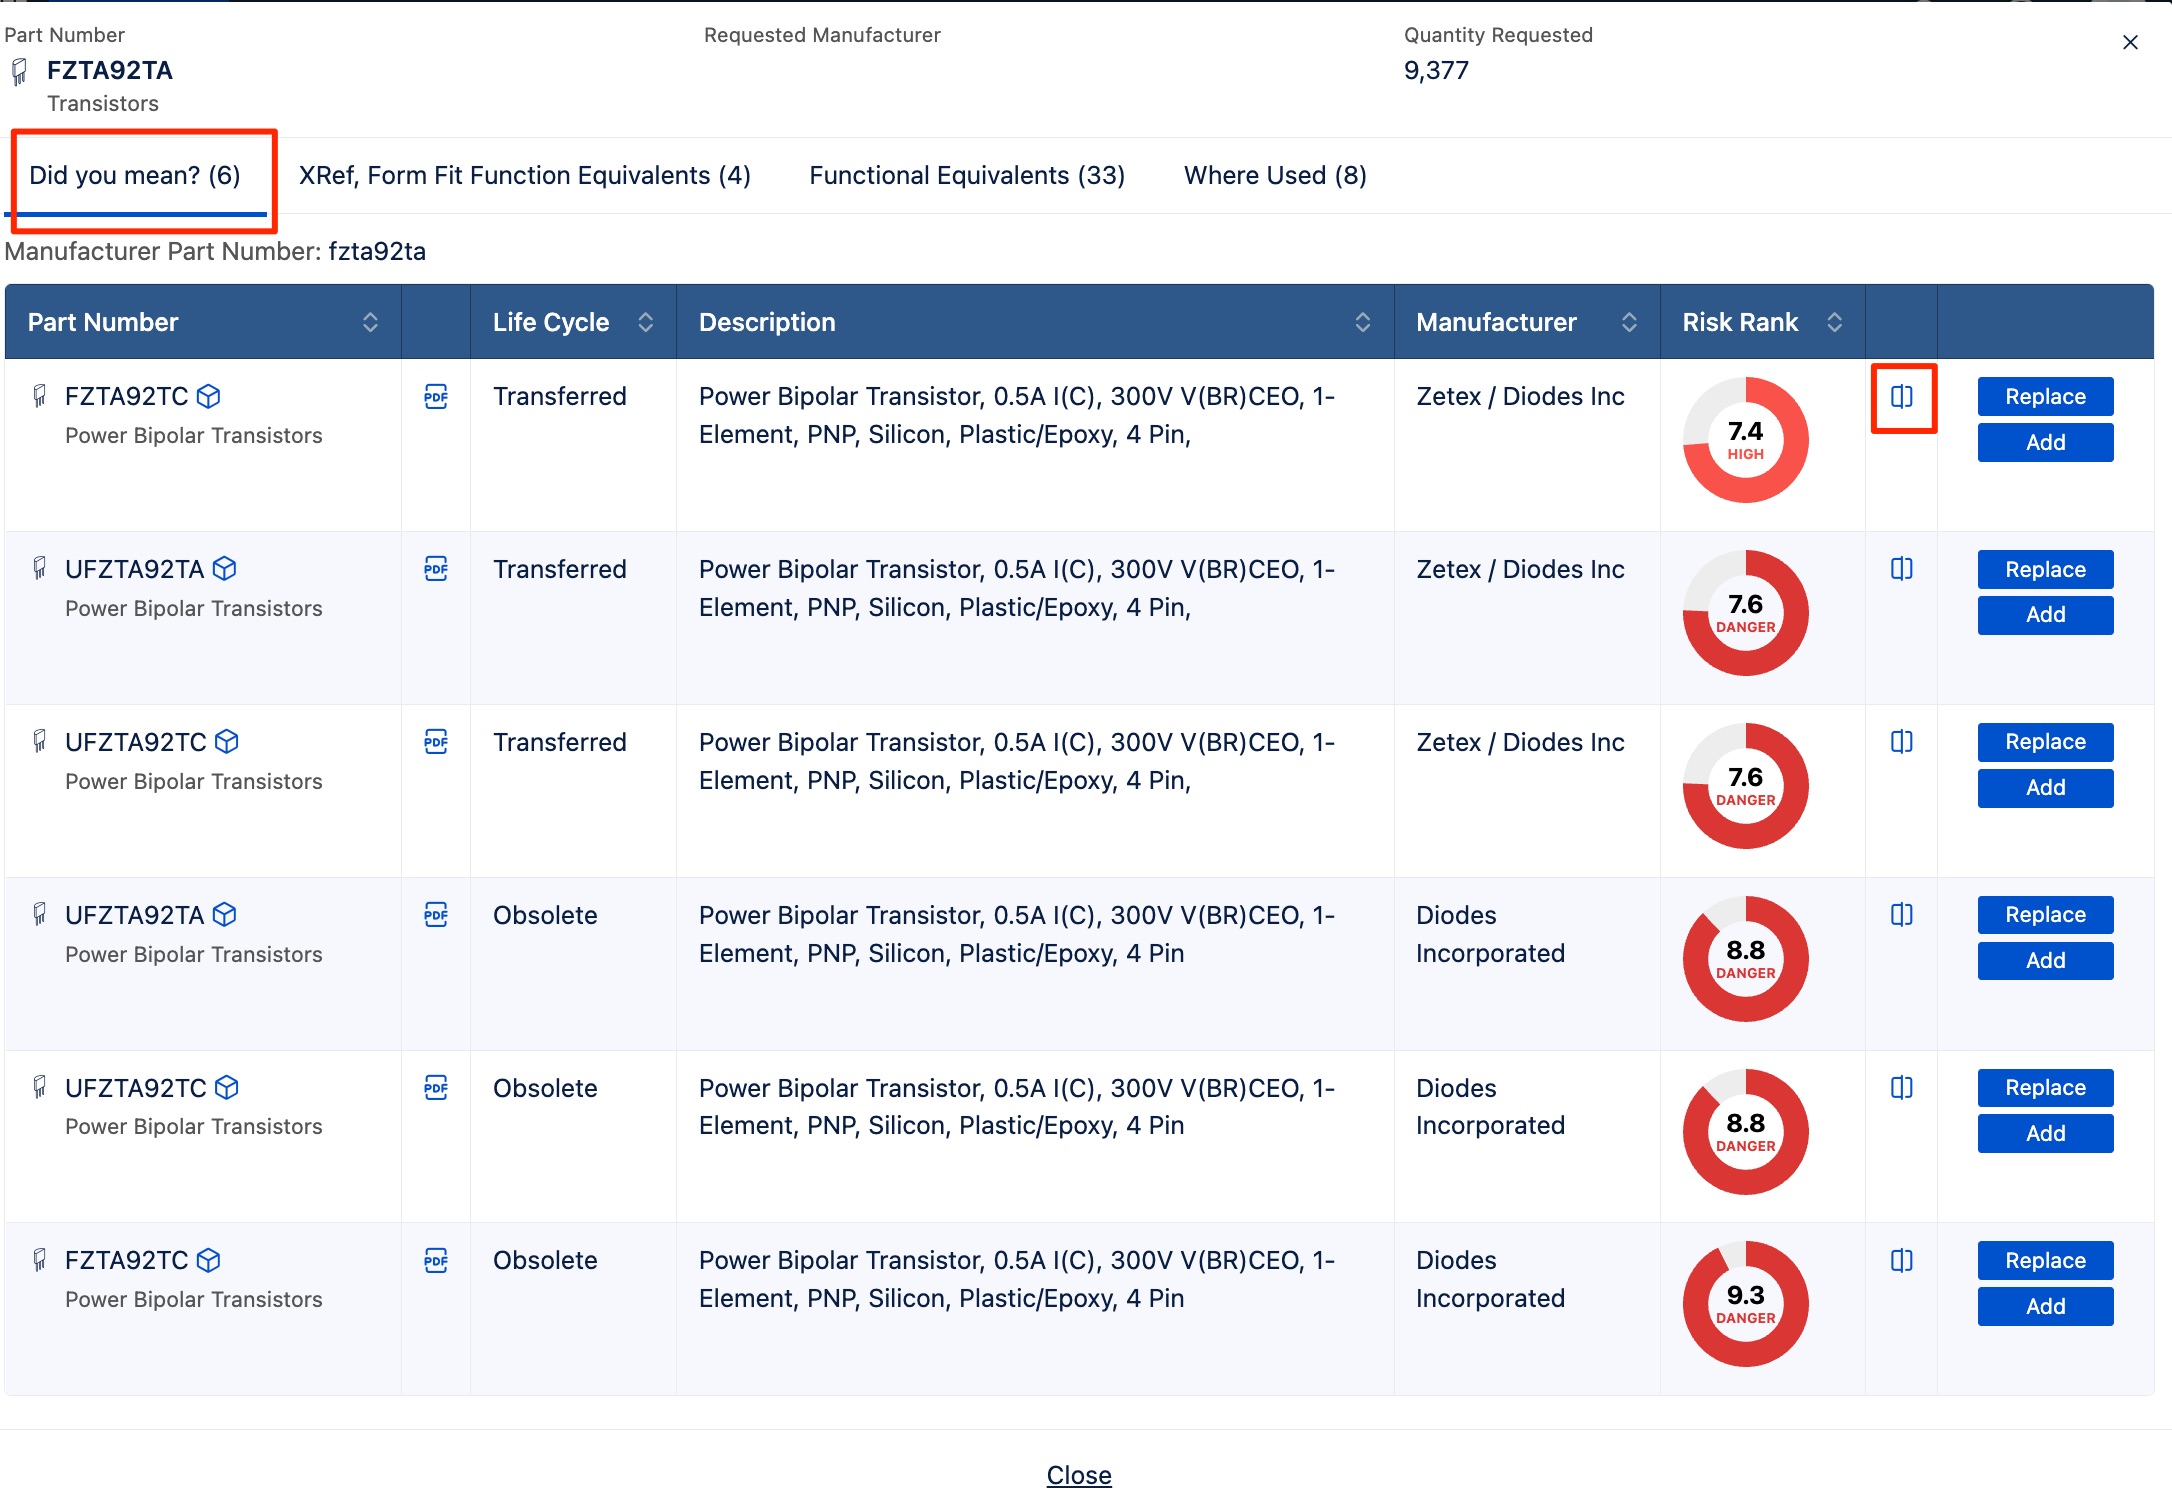
Task: Click cube icon beside Obsolete UFZTA92TA
Action: tap(225, 915)
